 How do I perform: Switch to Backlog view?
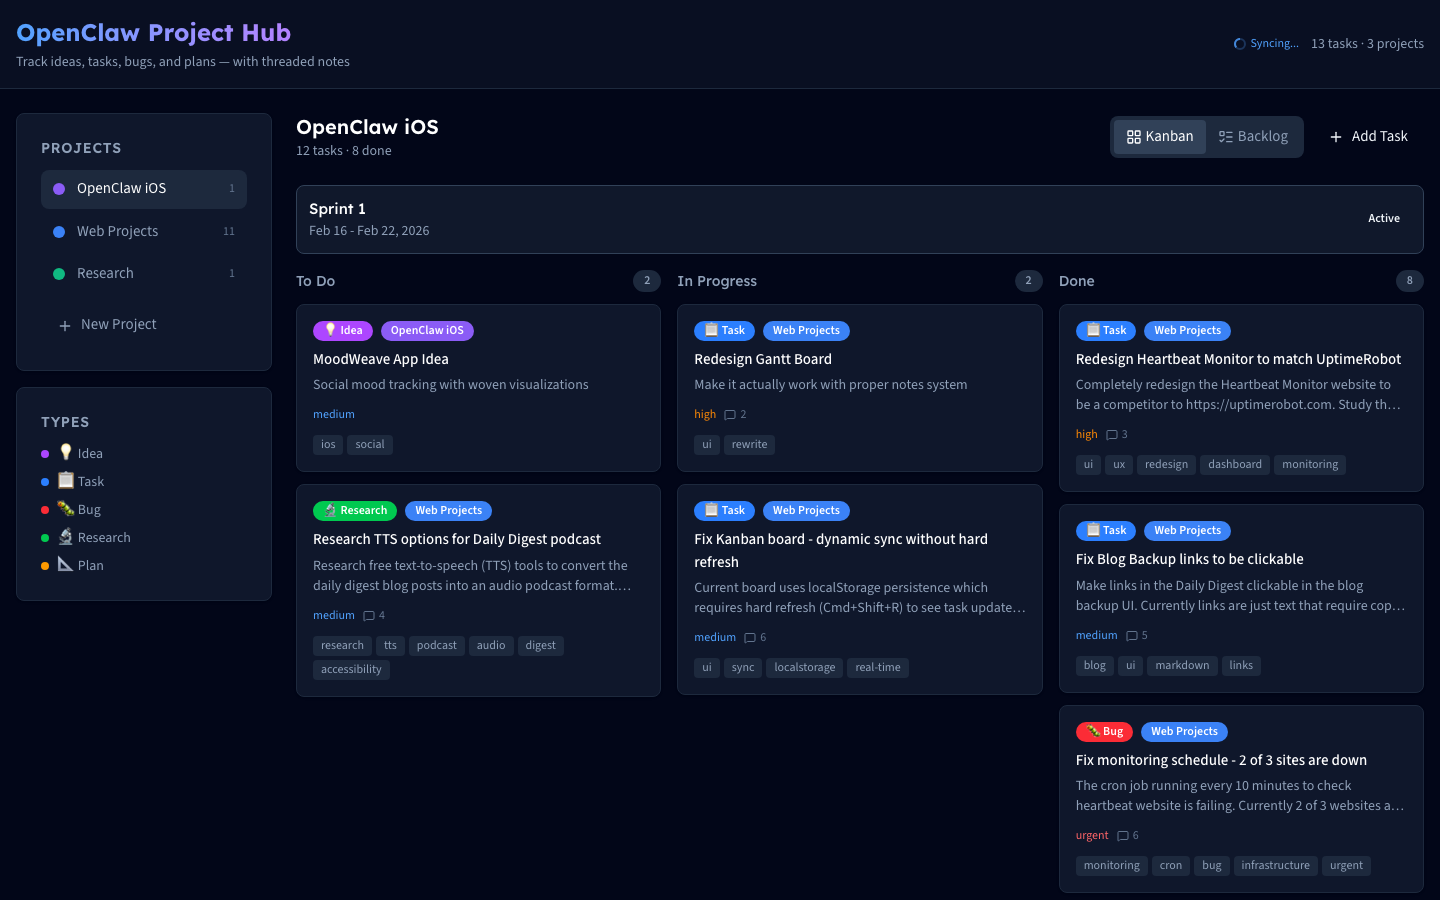(1253, 137)
